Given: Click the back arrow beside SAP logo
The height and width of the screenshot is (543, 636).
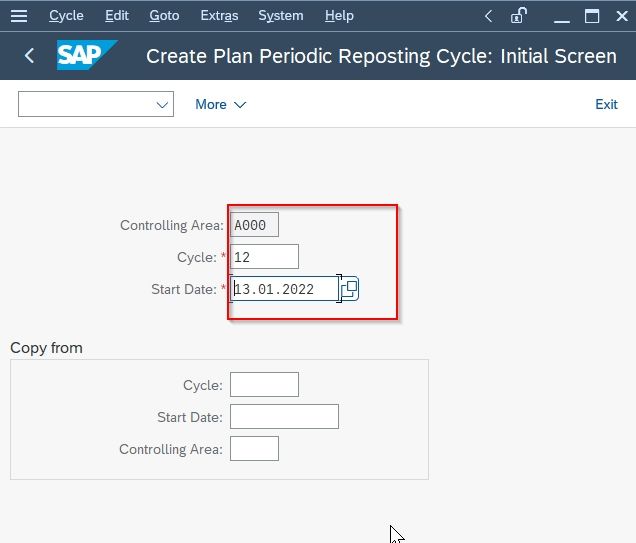Looking at the screenshot, I should [29, 56].
